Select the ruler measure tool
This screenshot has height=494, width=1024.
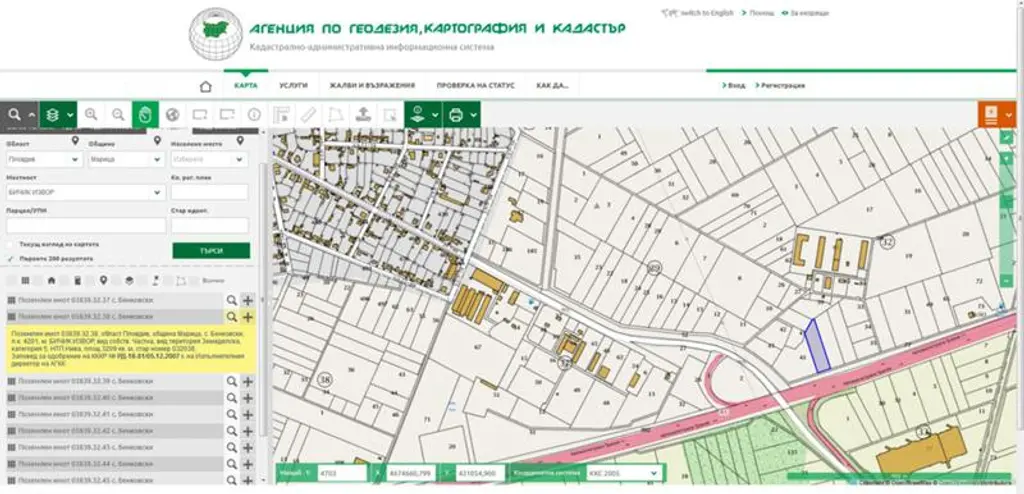308,114
